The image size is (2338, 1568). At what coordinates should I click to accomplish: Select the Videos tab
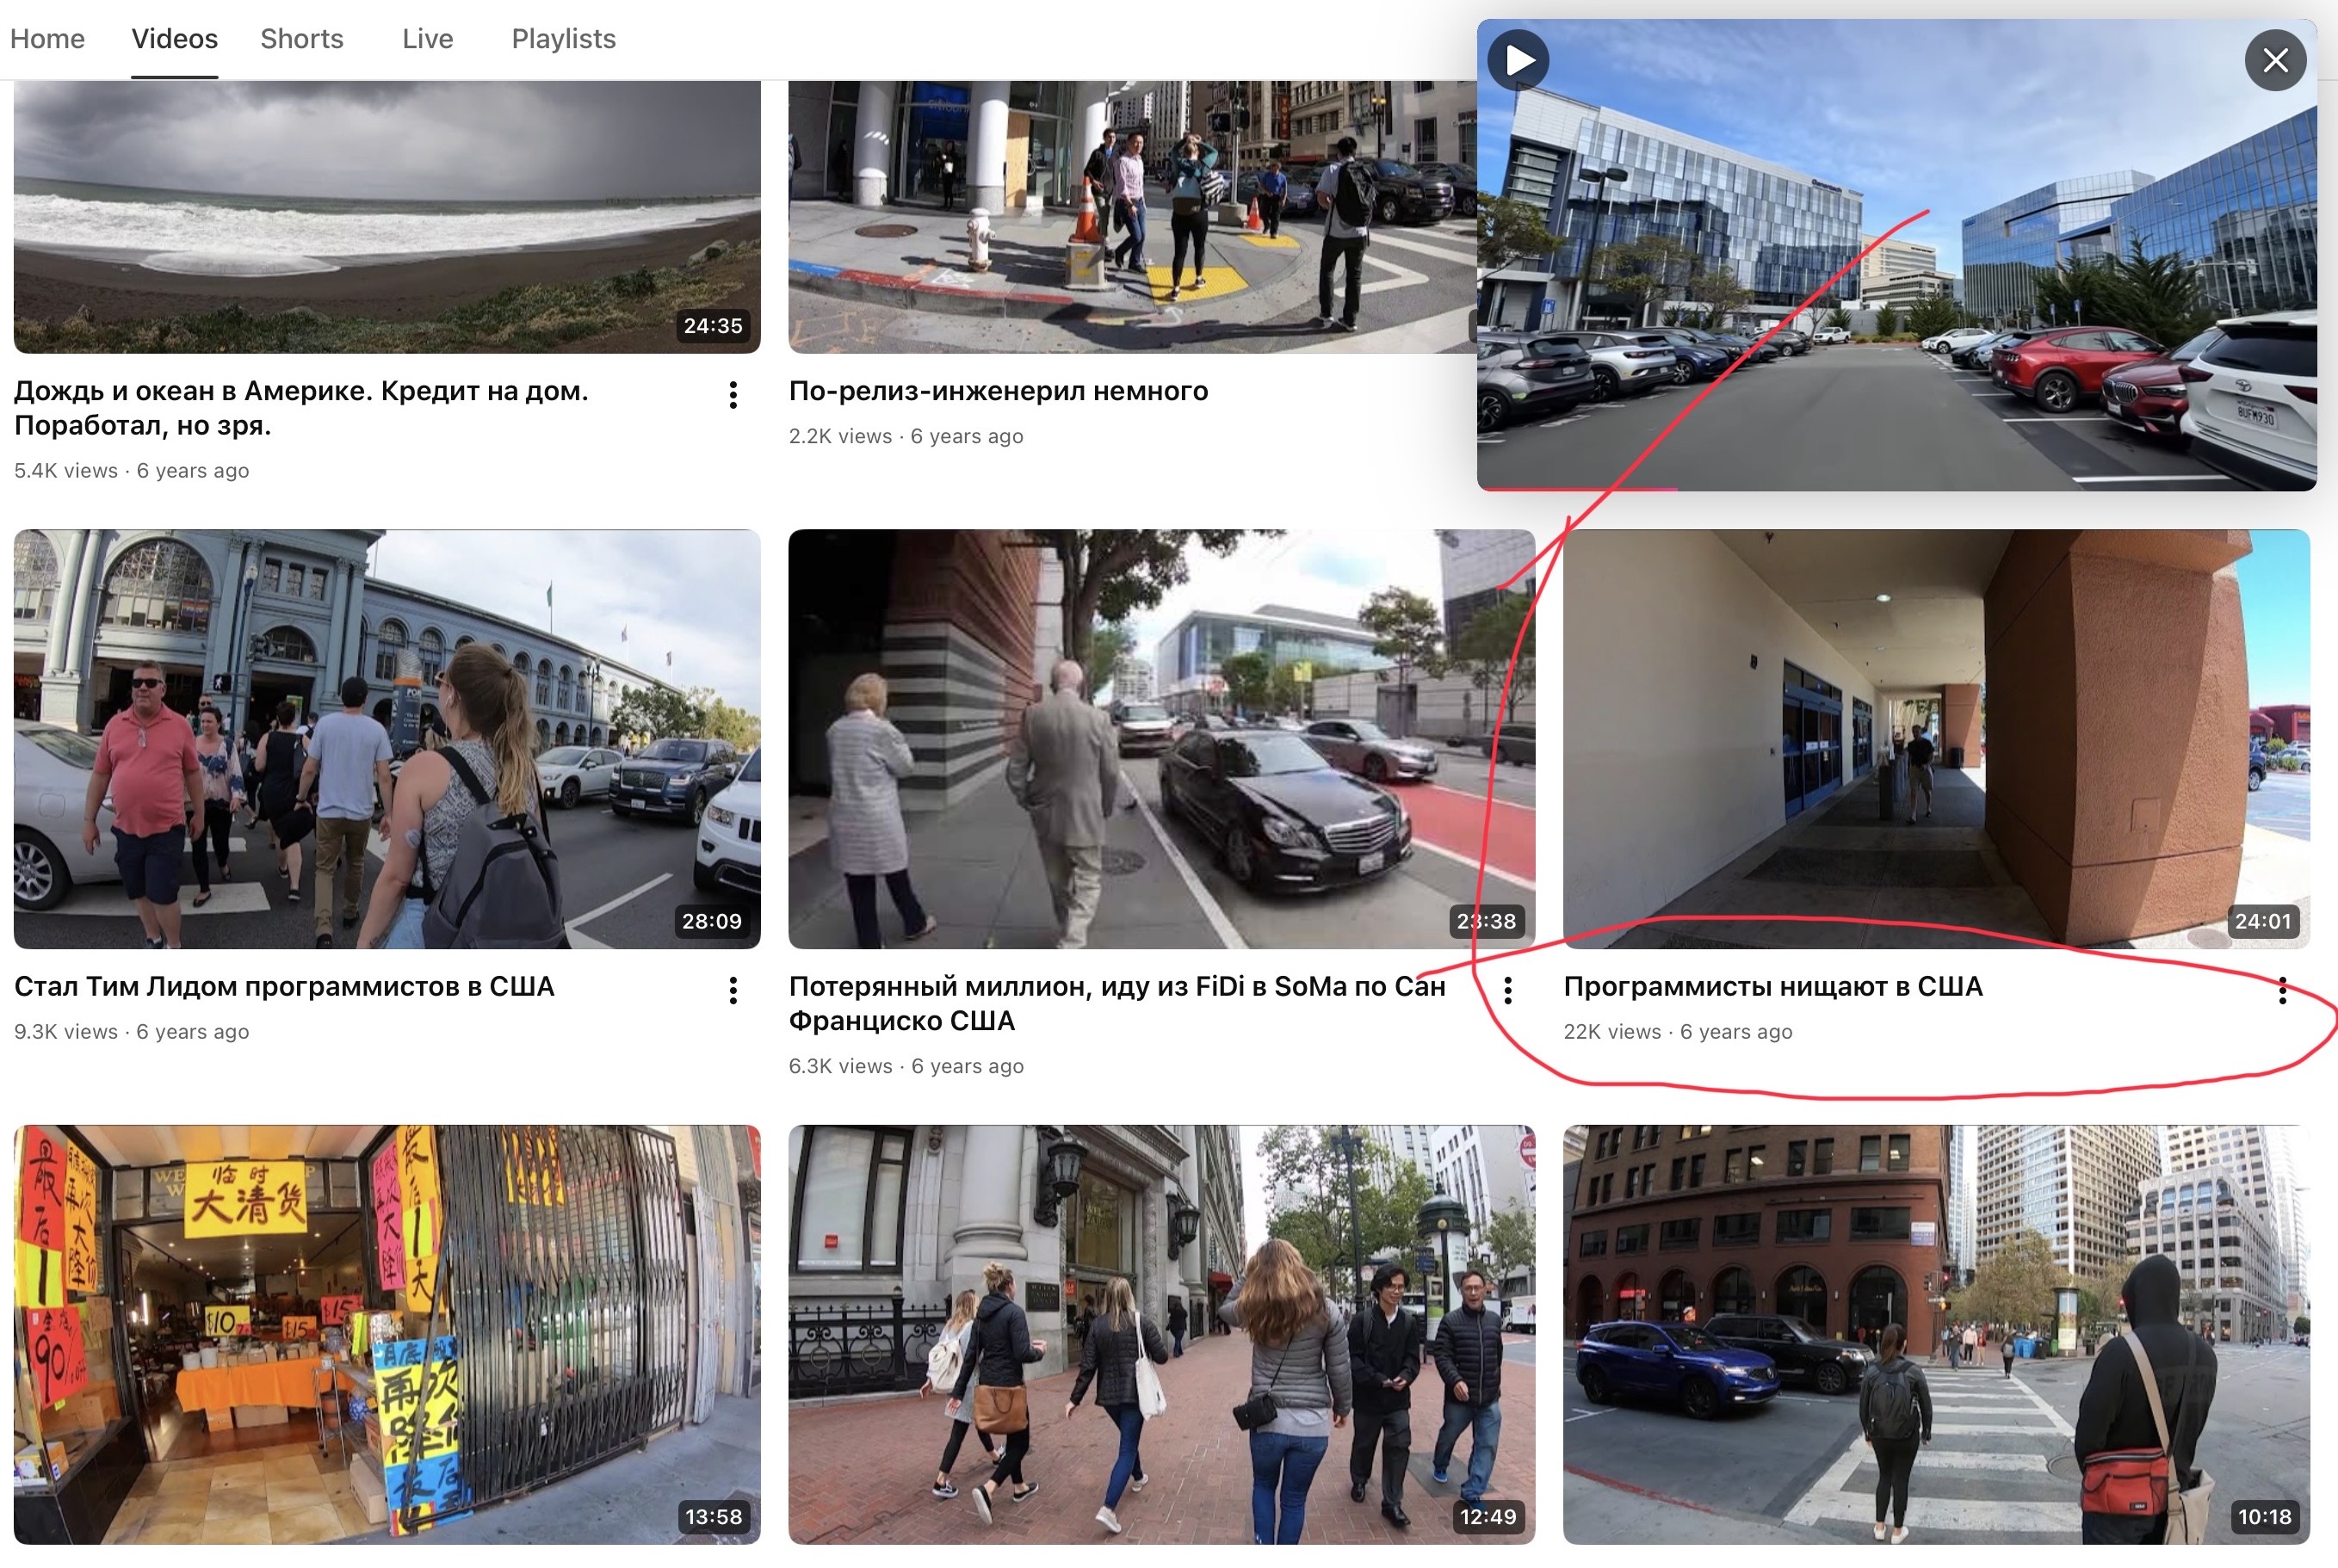coord(174,39)
